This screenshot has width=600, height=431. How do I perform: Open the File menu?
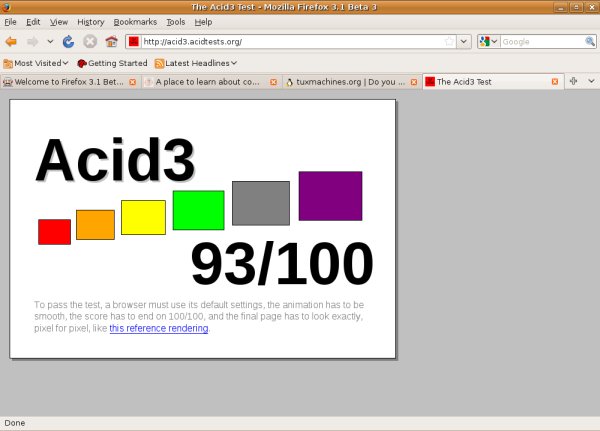click(x=10, y=22)
